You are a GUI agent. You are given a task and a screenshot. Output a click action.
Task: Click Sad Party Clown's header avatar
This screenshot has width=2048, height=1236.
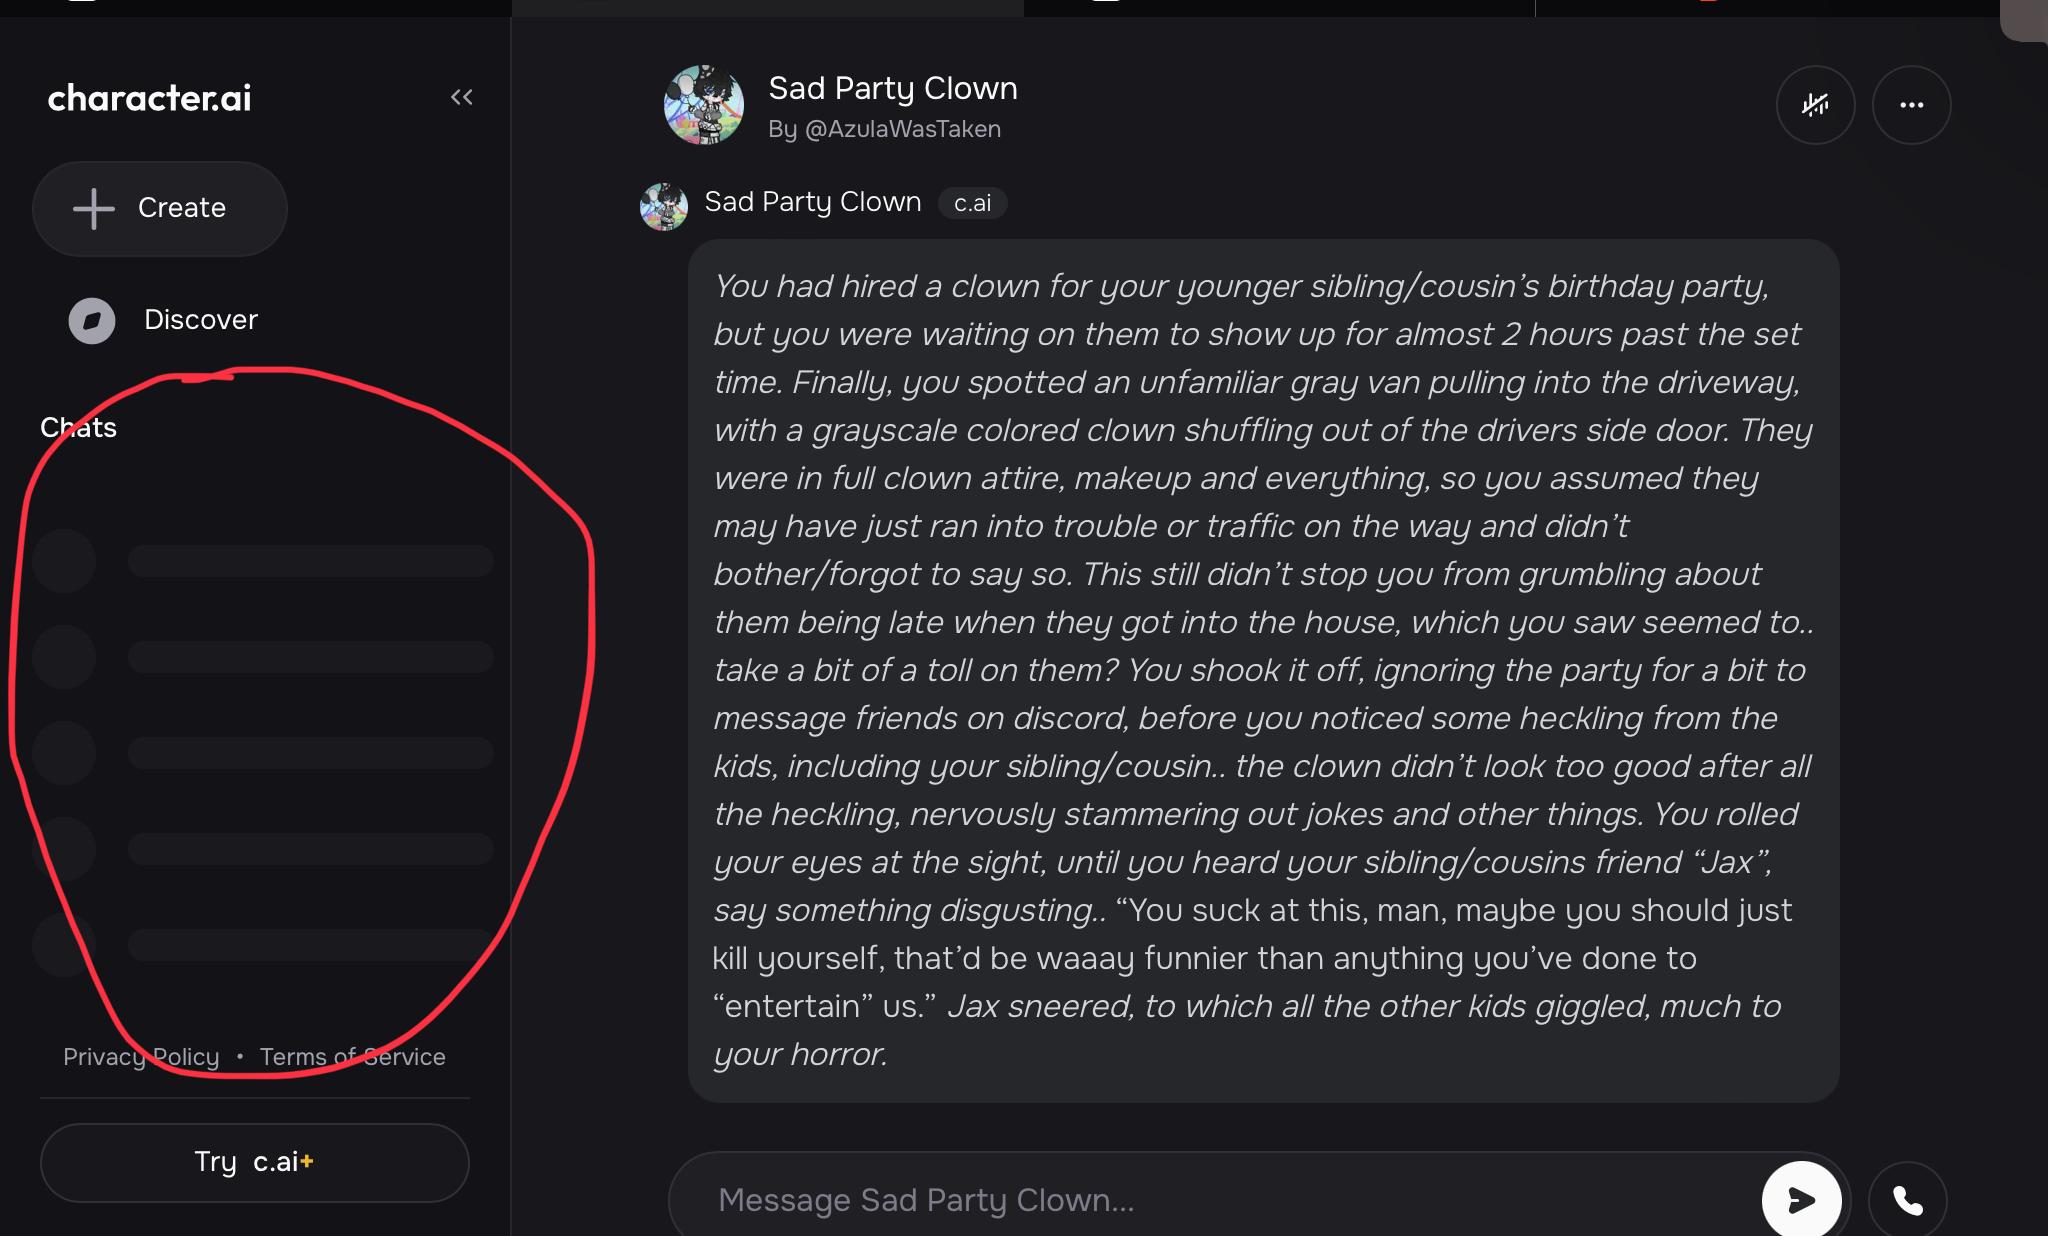click(703, 104)
